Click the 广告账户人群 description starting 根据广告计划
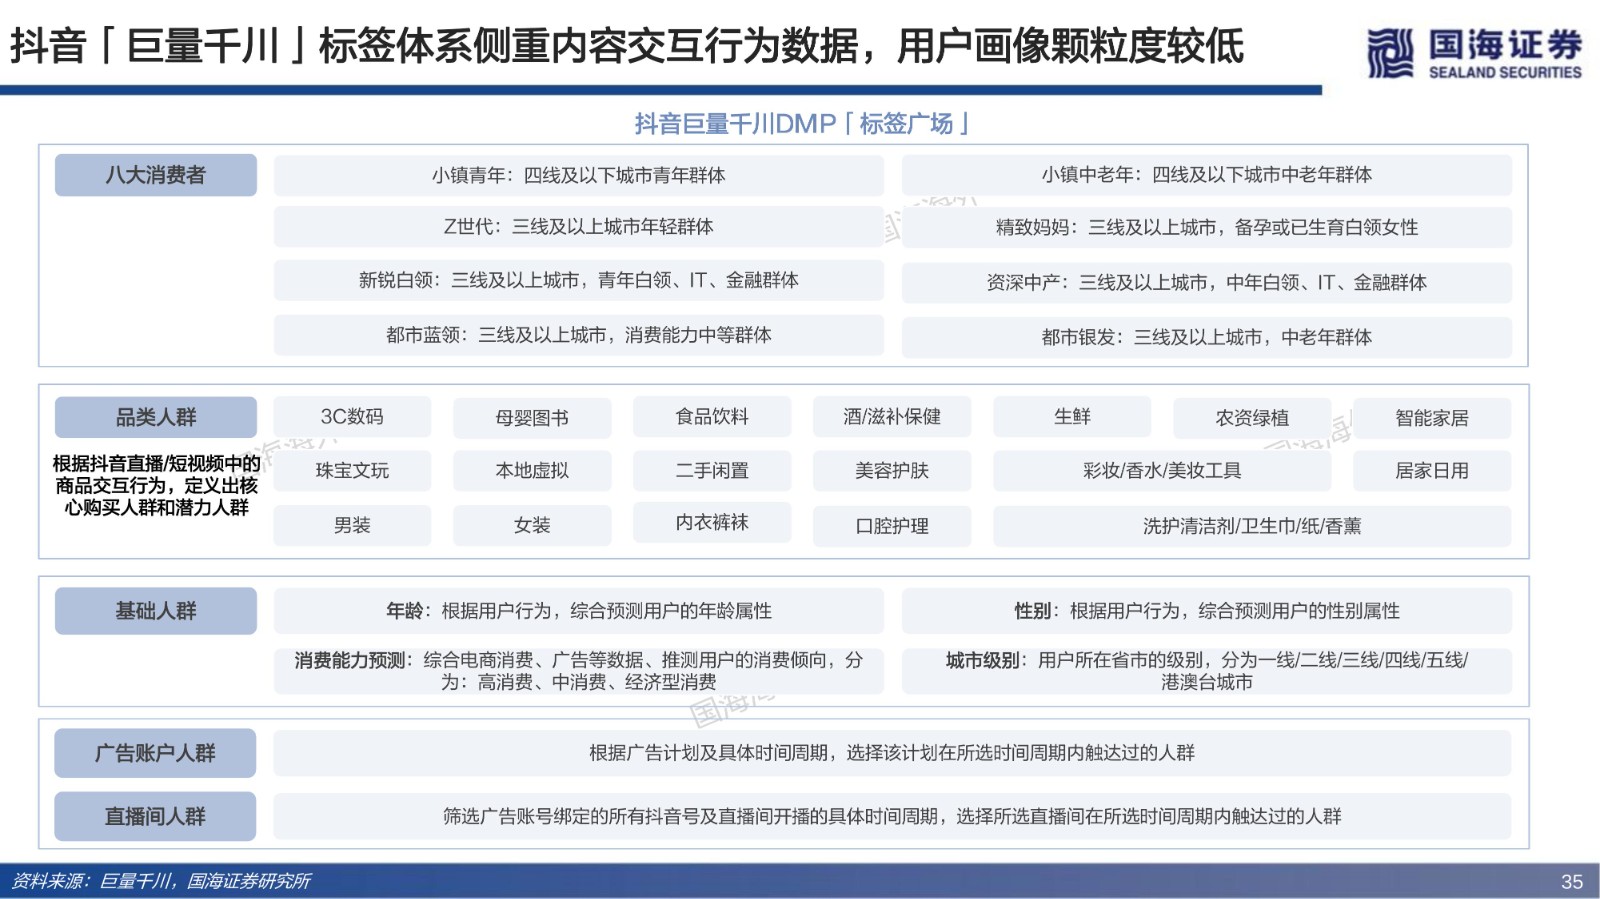This screenshot has height=899, width=1600. tap(892, 753)
